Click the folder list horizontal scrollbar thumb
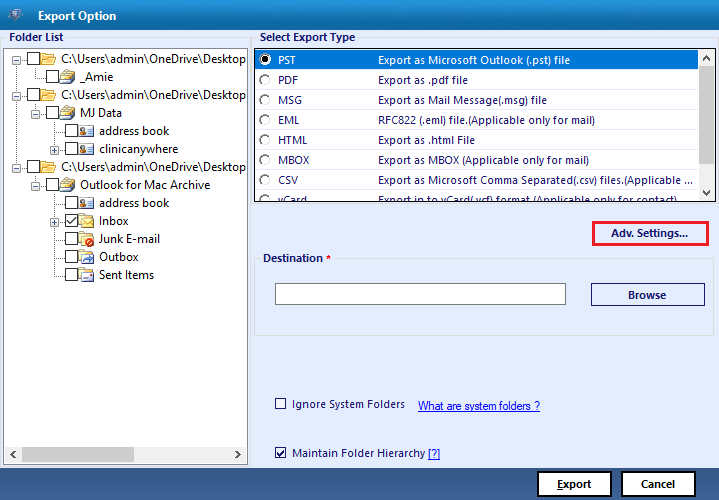The width and height of the screenshot is (719, 500). click(x=78, y=454)
